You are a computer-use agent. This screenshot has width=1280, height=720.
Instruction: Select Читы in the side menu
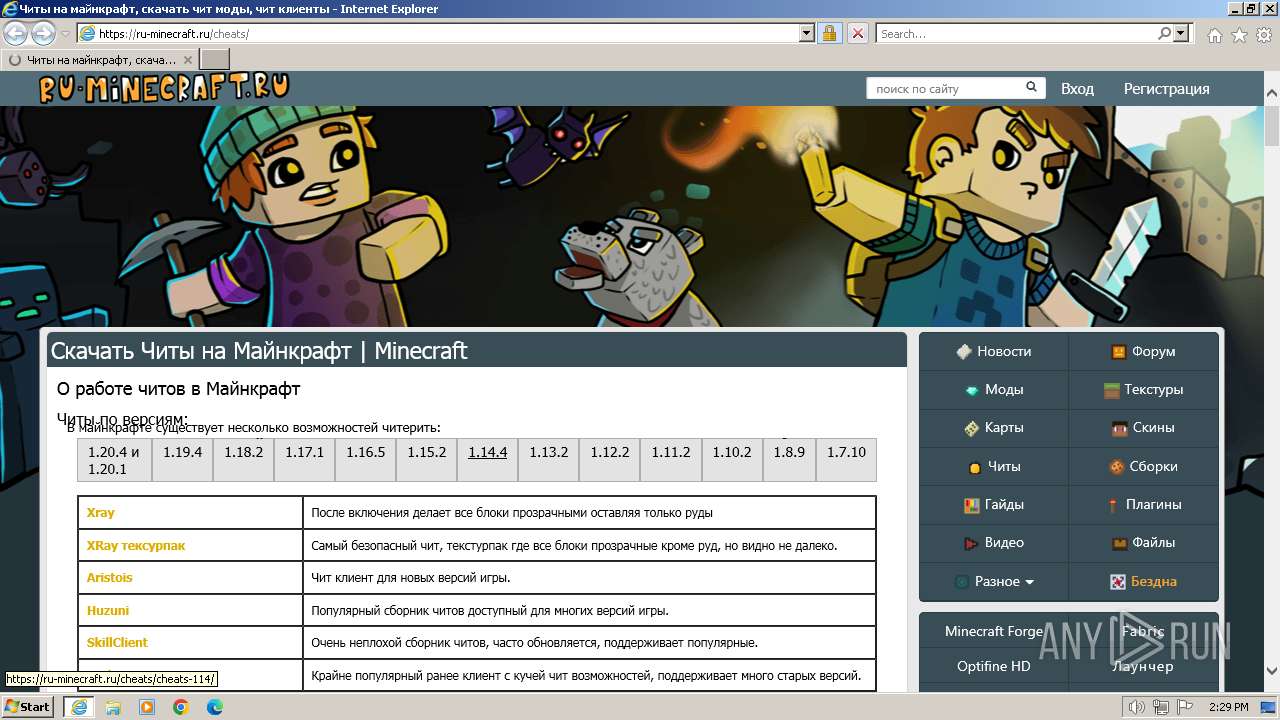coord(993,466)
